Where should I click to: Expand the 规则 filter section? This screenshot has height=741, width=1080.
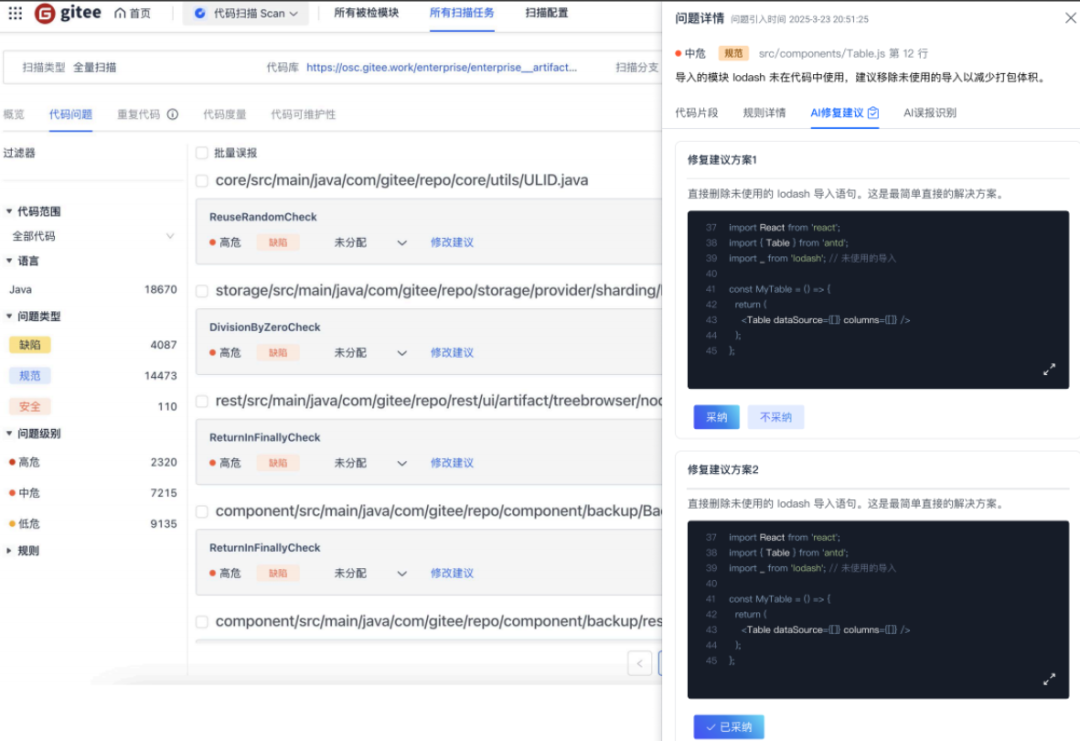click(10, 551)
